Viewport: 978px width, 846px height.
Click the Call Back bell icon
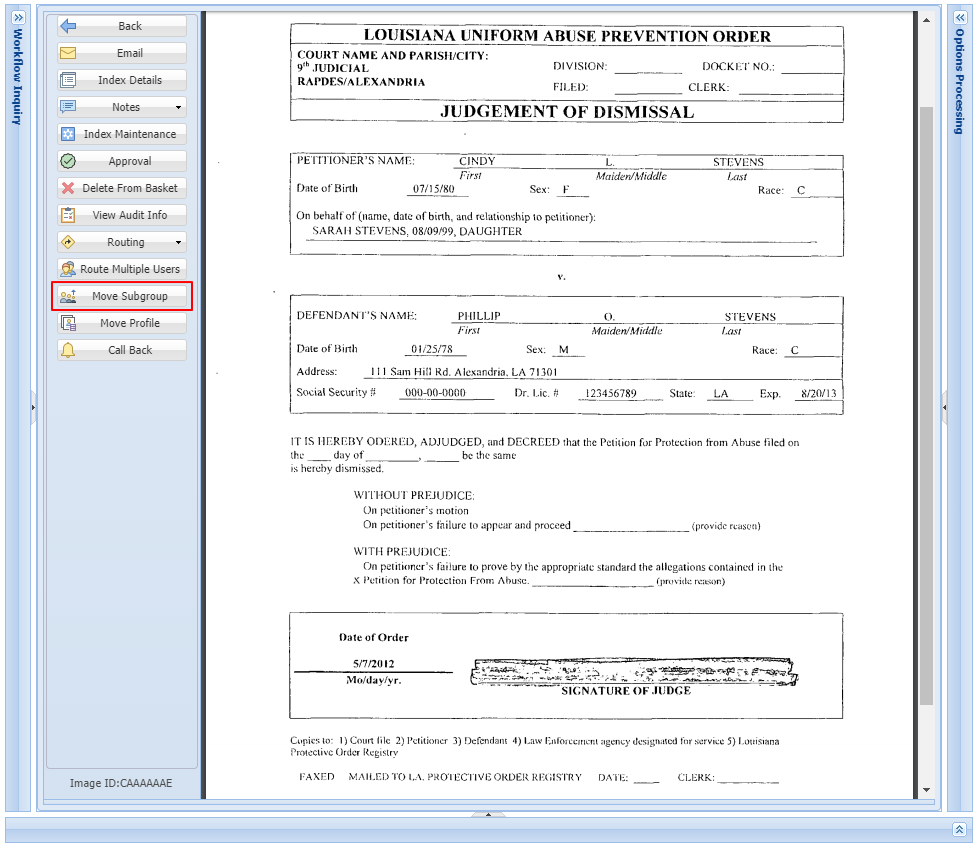coord(68,350)
